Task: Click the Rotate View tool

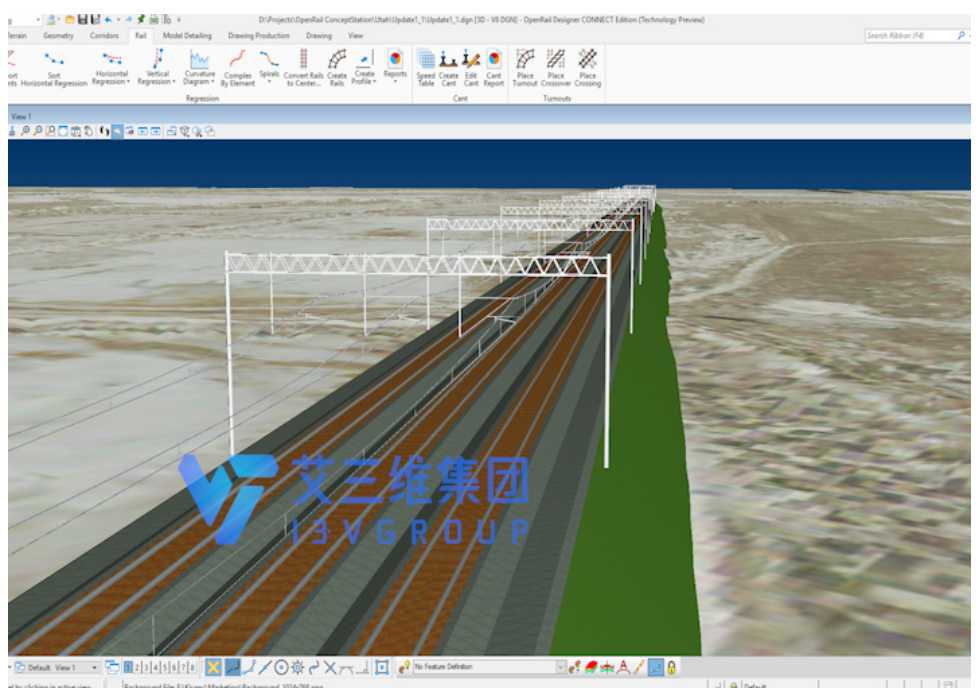Action: click(76, 131)
